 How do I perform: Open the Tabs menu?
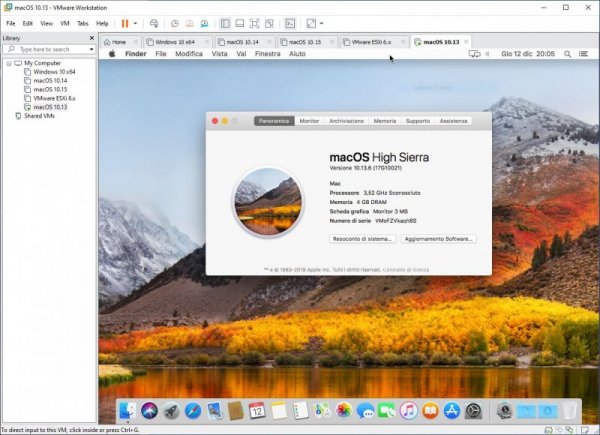click(83, 23)
